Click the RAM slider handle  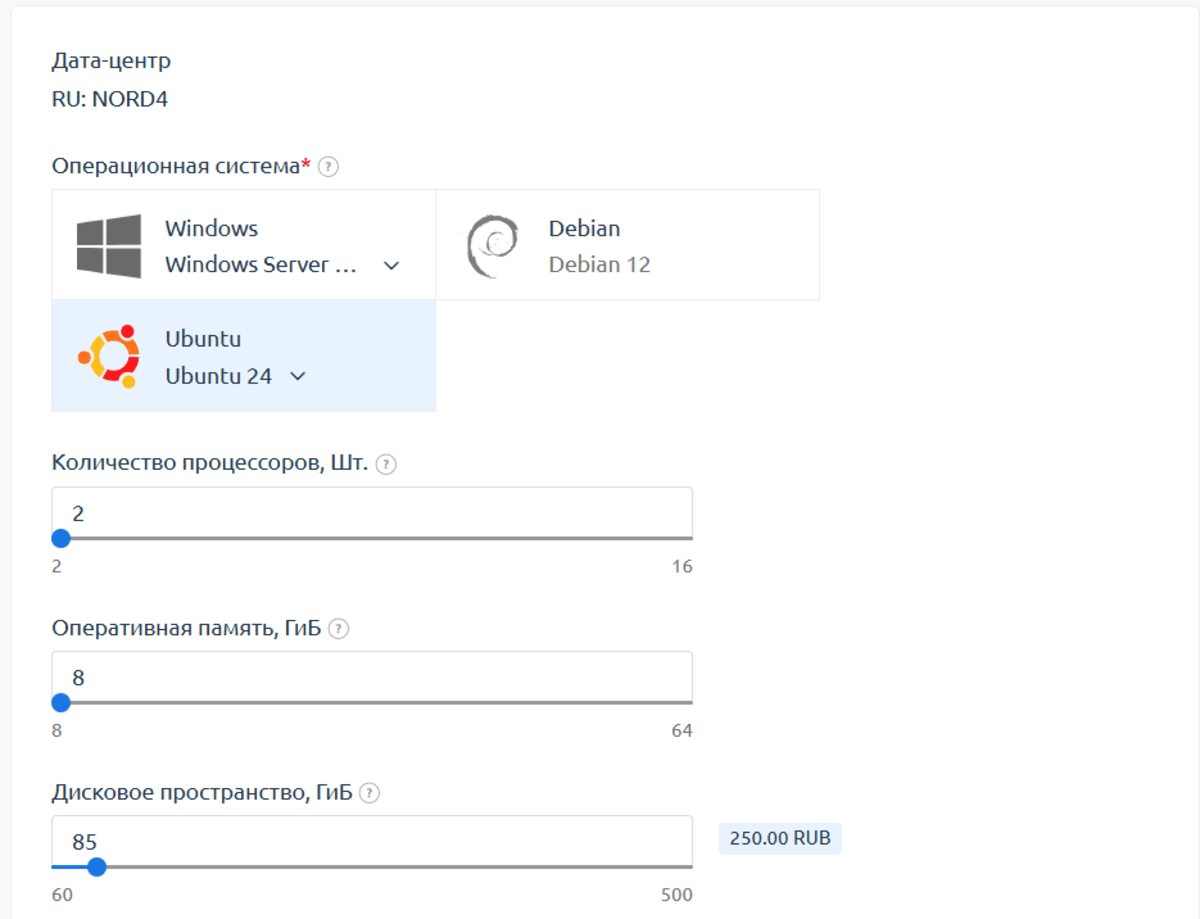click(x=61, y=702)
